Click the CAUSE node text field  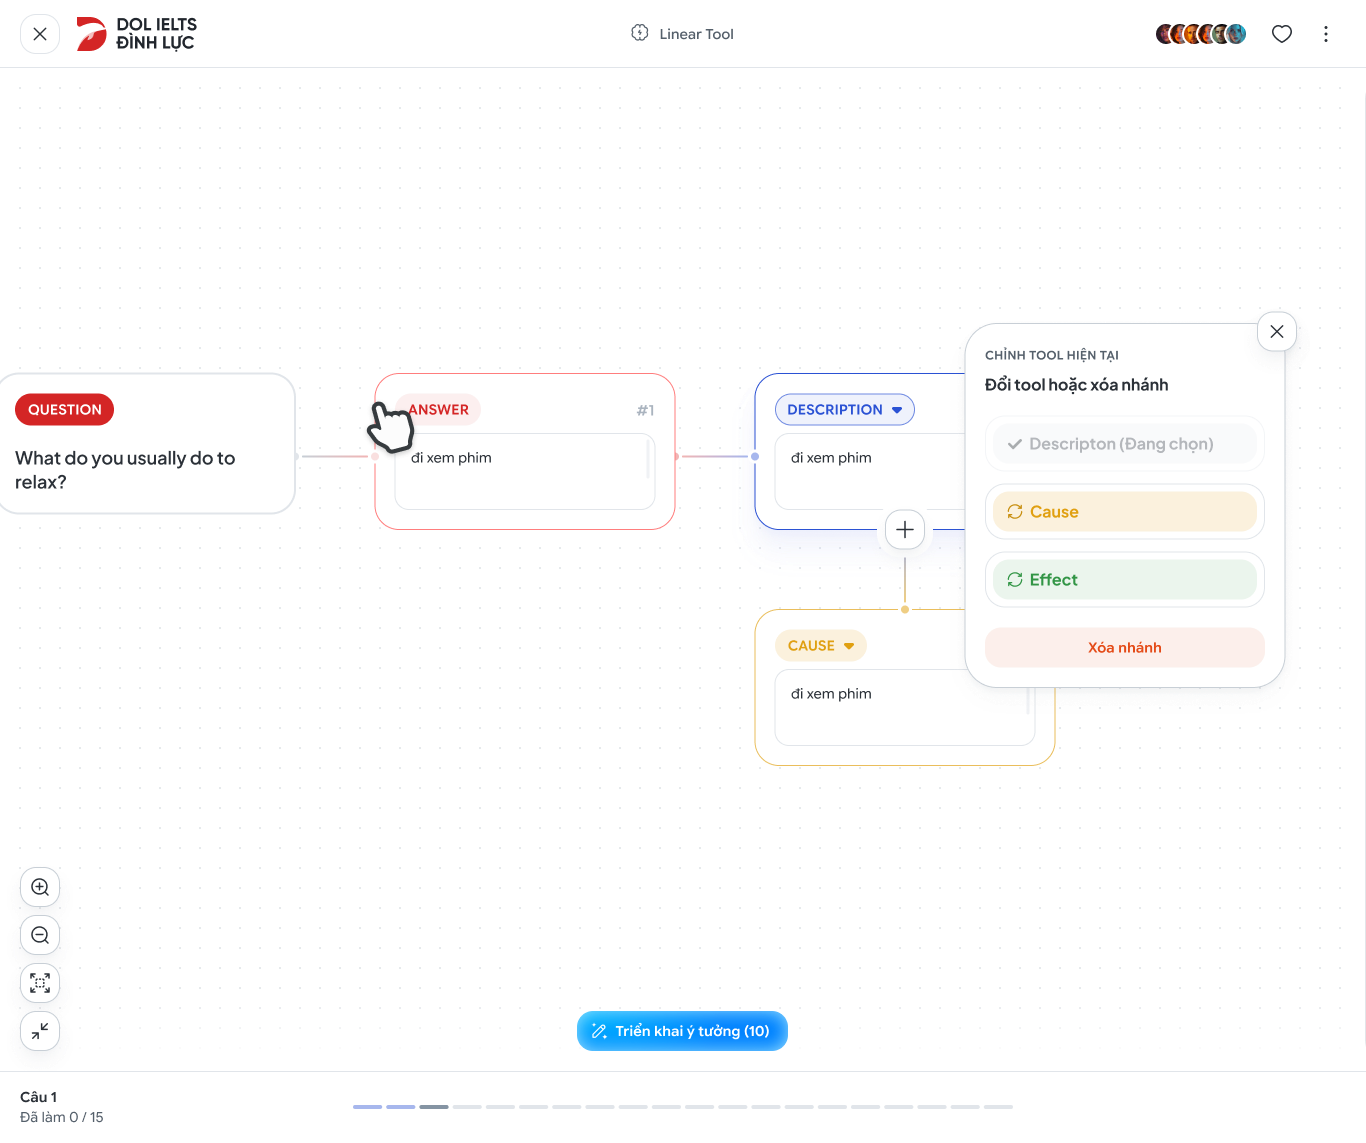pyautogui.click(x=905, y=708)
